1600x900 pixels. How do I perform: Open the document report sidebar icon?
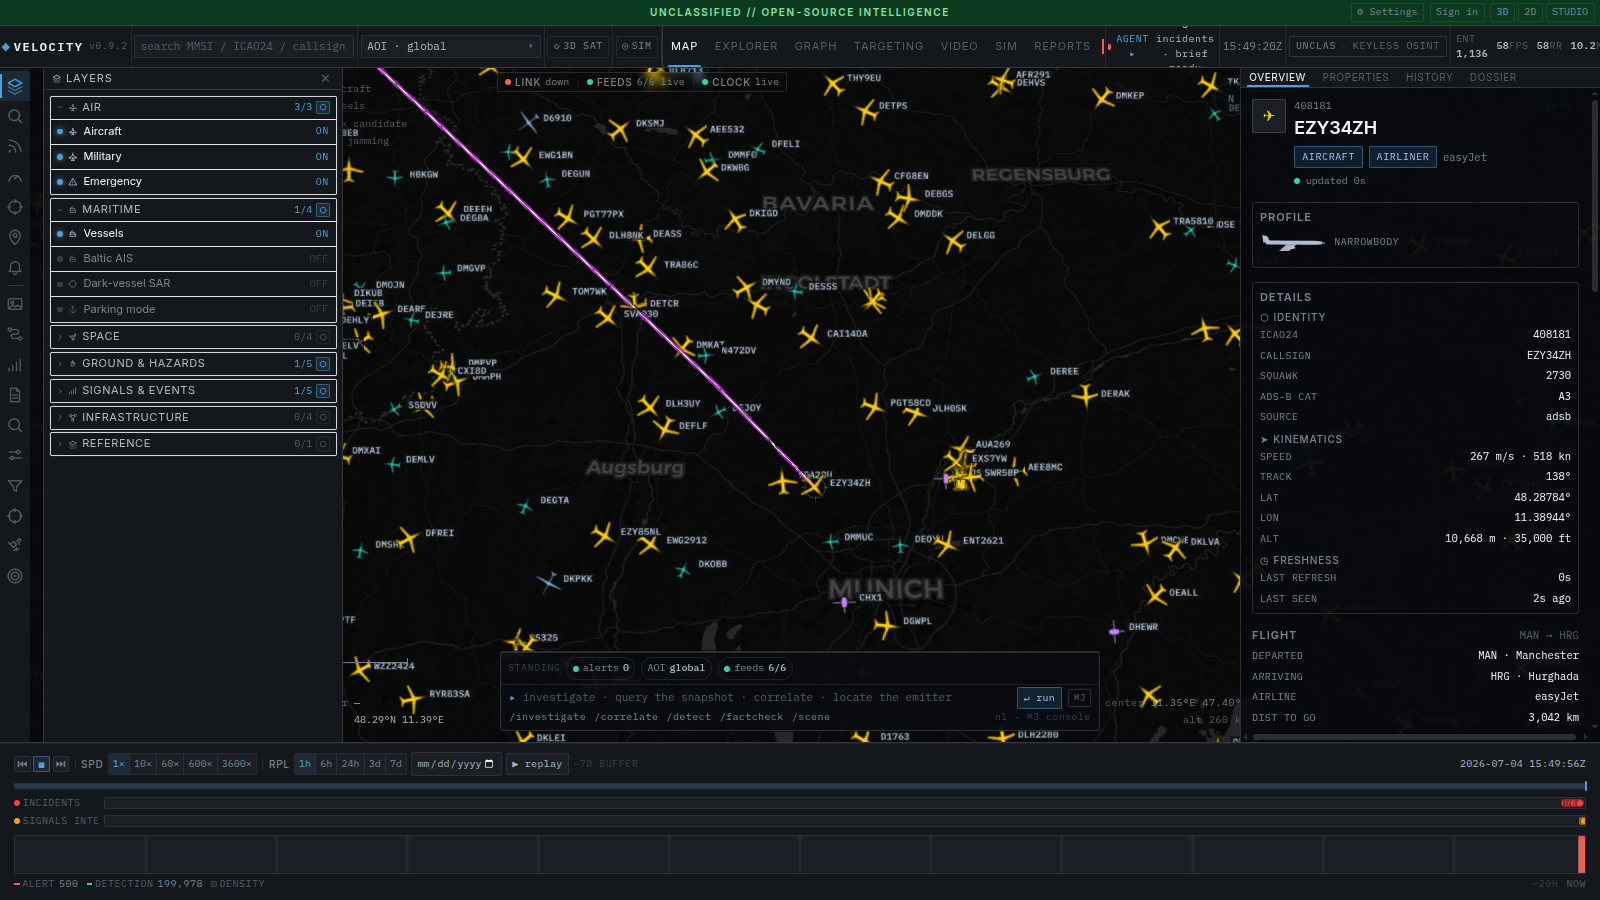tap(15, 395)
